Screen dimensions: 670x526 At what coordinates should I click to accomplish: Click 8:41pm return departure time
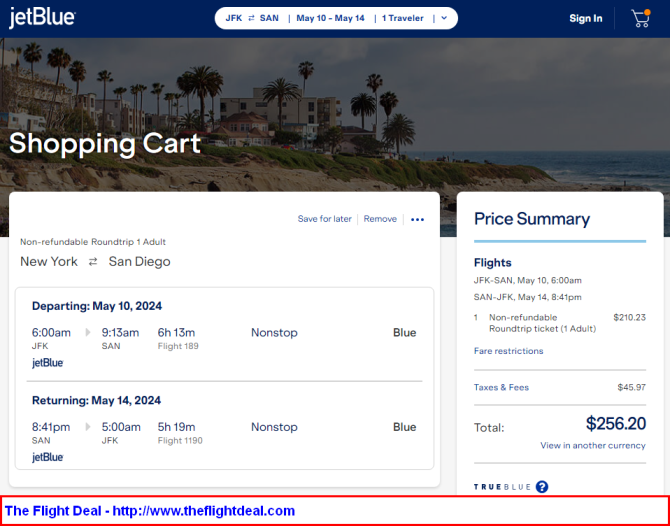click(51, 427)
